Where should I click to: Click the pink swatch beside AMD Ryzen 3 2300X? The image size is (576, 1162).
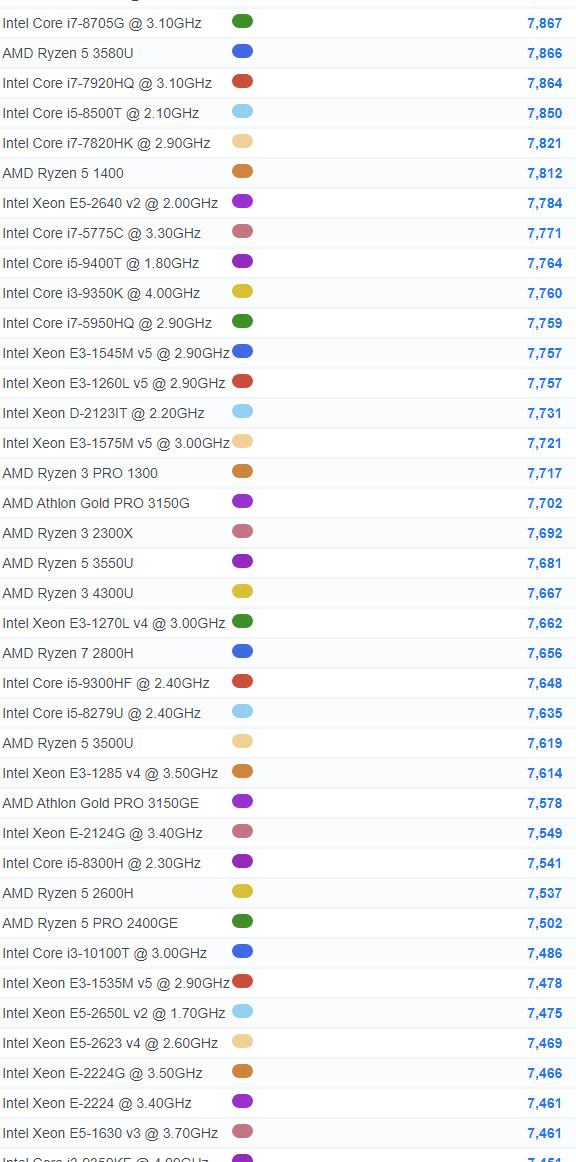(x=242, y=531)
